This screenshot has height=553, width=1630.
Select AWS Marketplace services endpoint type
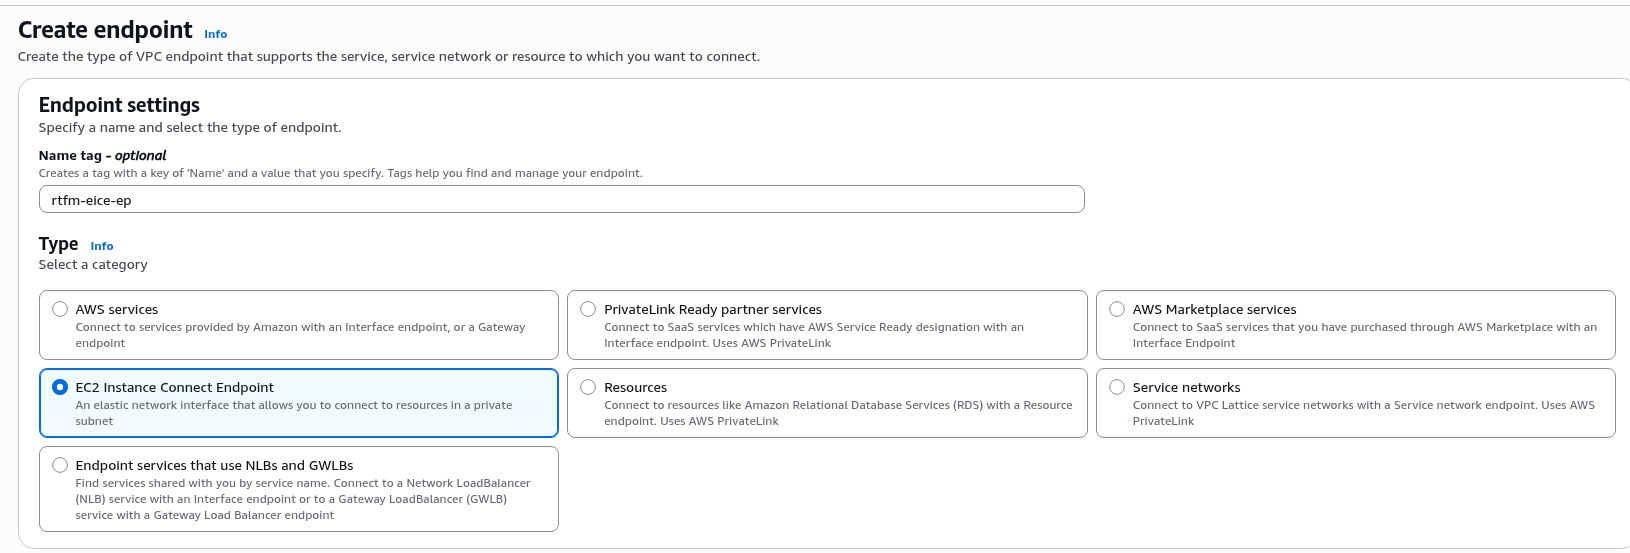click(x=1117, y=309)
